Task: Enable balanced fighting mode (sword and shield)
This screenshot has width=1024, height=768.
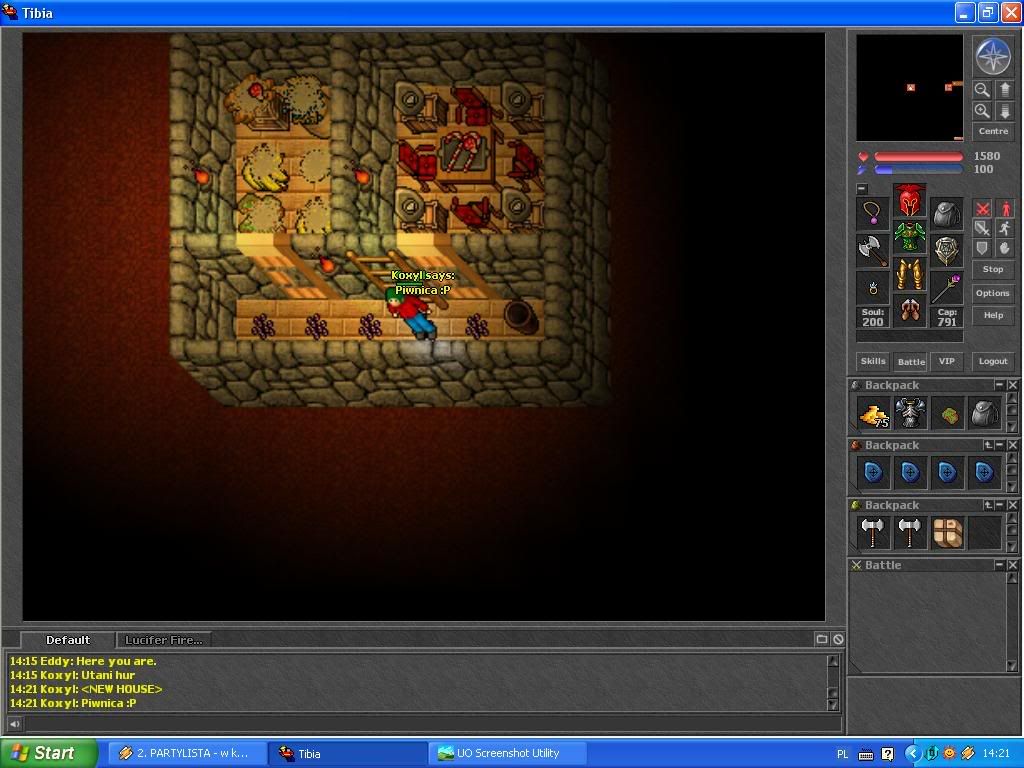Action: [x=982, y=228]
